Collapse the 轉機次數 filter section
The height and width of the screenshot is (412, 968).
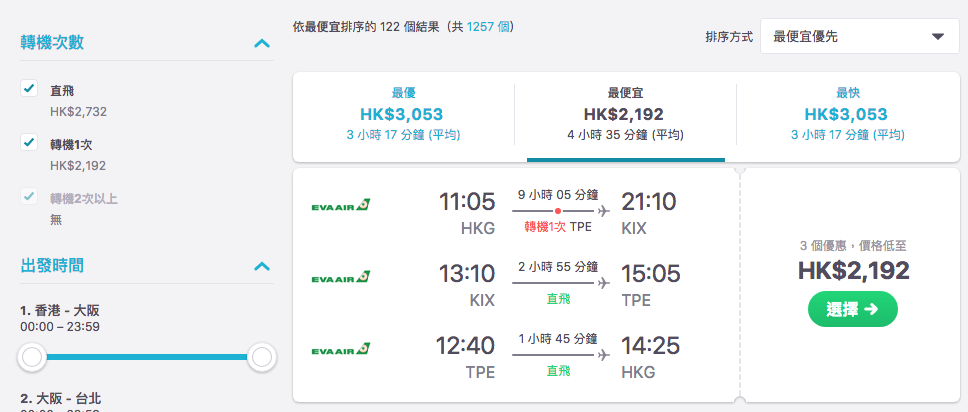point(262,43)
